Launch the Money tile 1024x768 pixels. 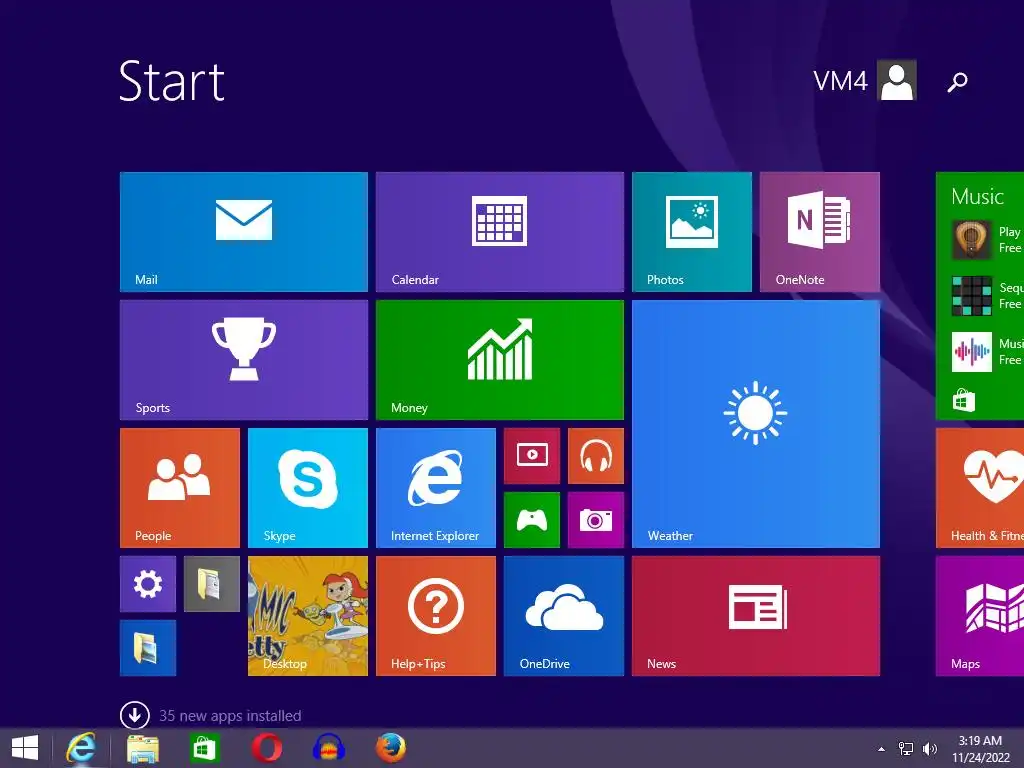click(x=500, y=360)
